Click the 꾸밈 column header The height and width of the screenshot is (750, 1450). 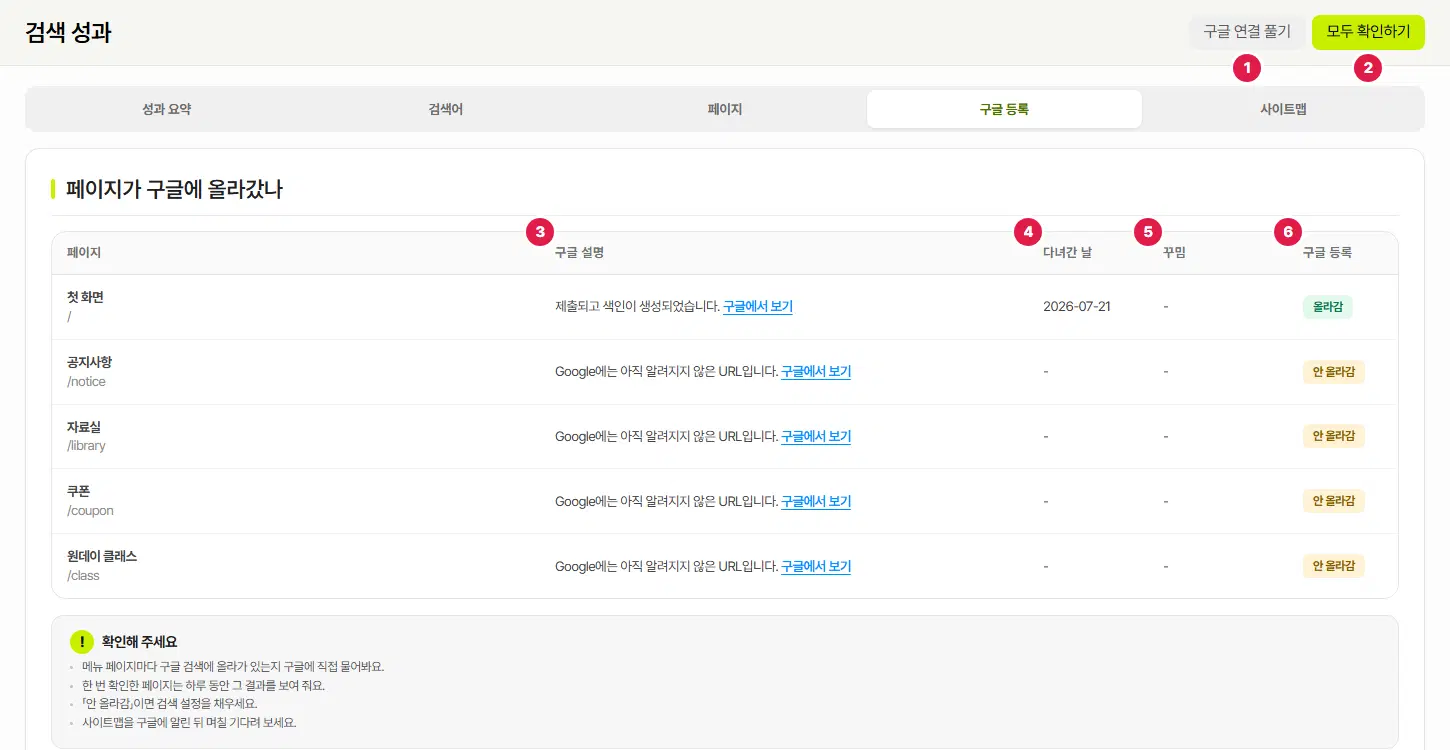(x=1174, y=253)
